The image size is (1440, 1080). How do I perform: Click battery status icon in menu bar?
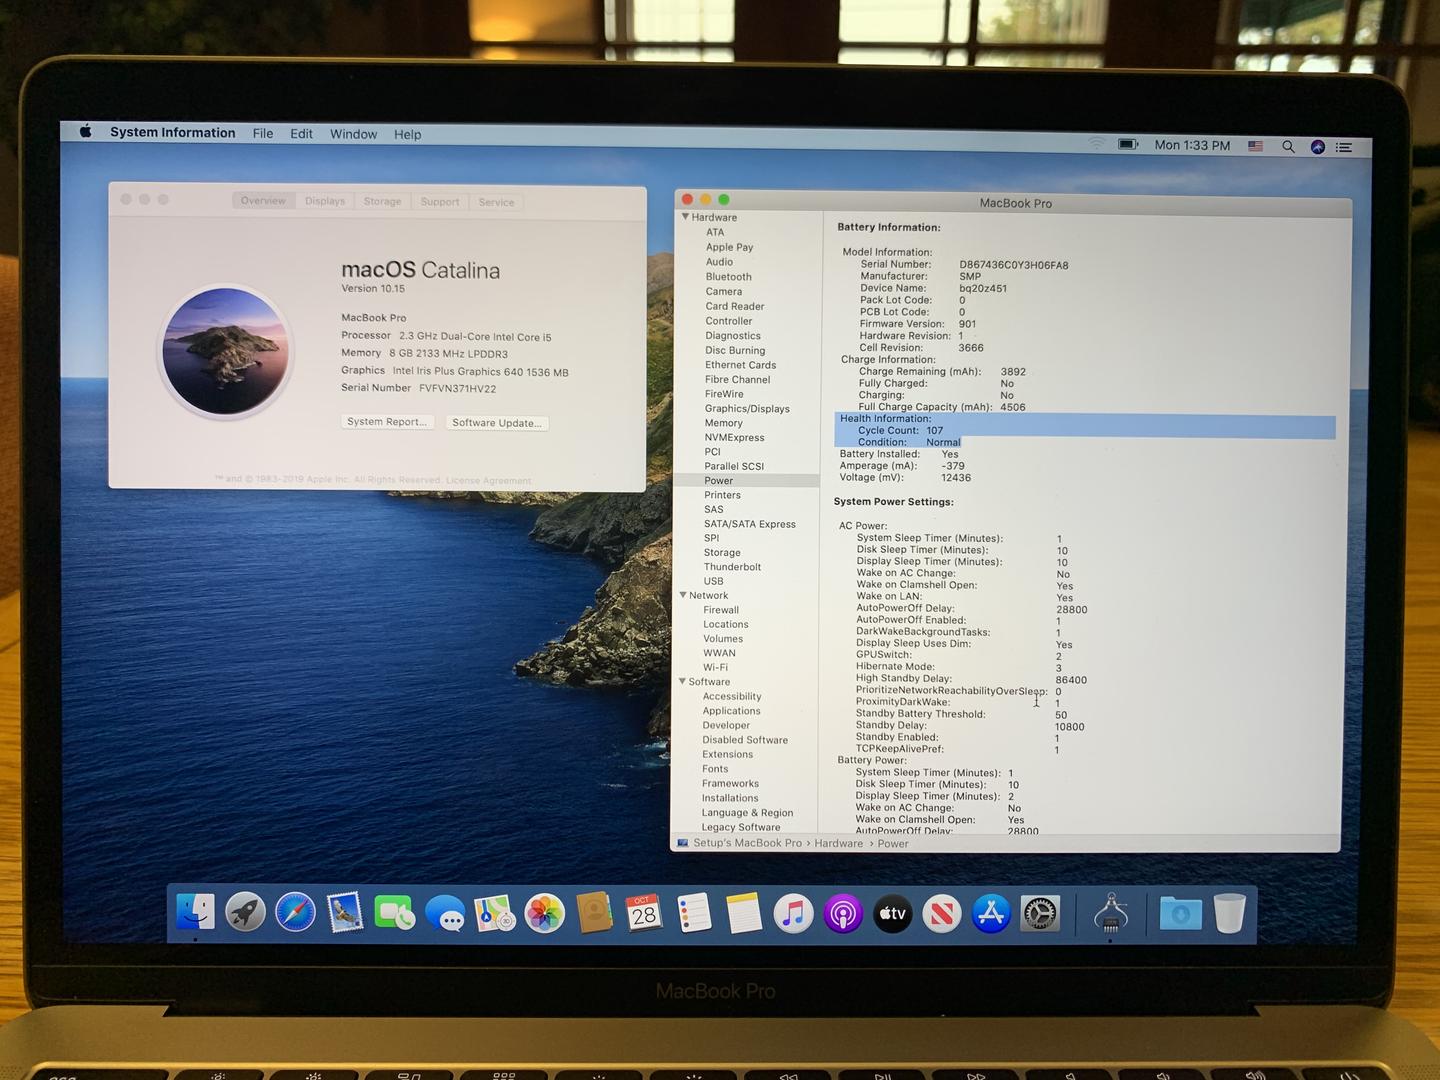click(1129, 144)
